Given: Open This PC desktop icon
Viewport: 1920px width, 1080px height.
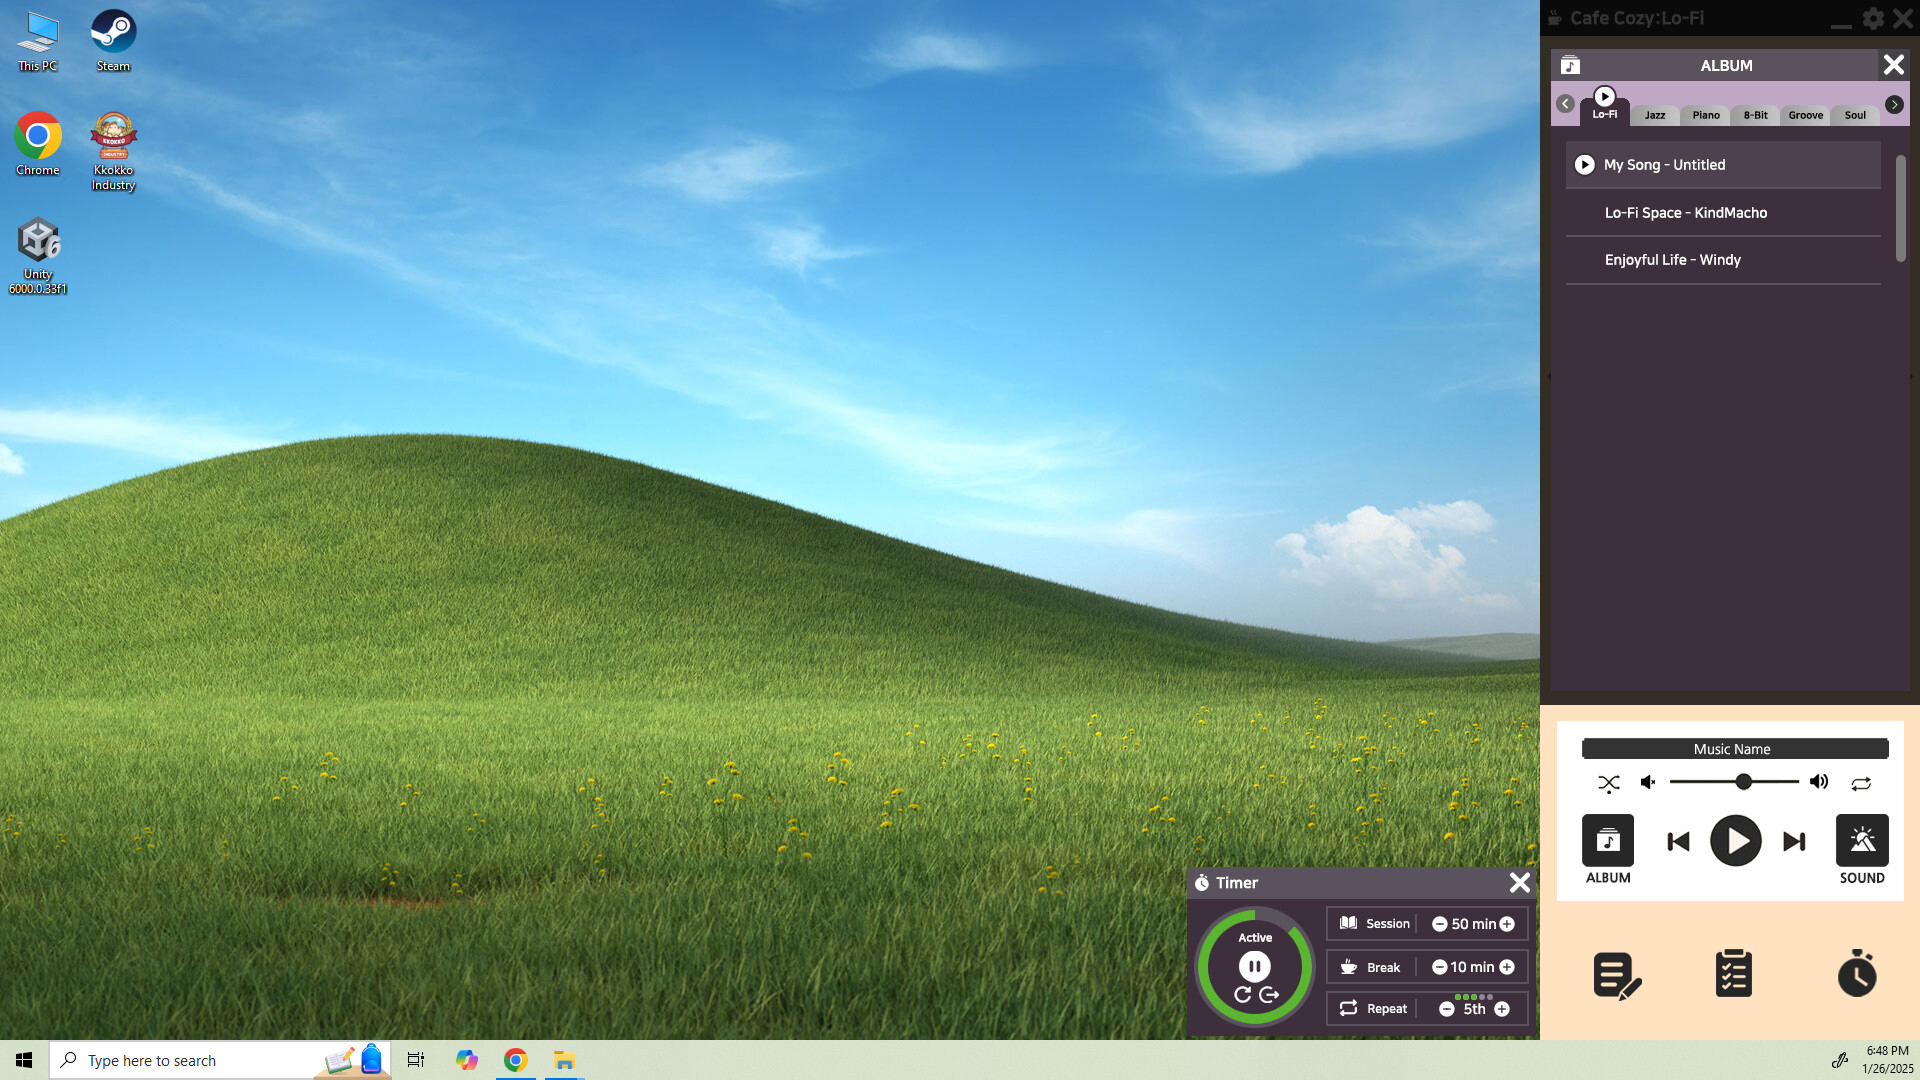Looking at the screenshot, I should click(37, 42).
